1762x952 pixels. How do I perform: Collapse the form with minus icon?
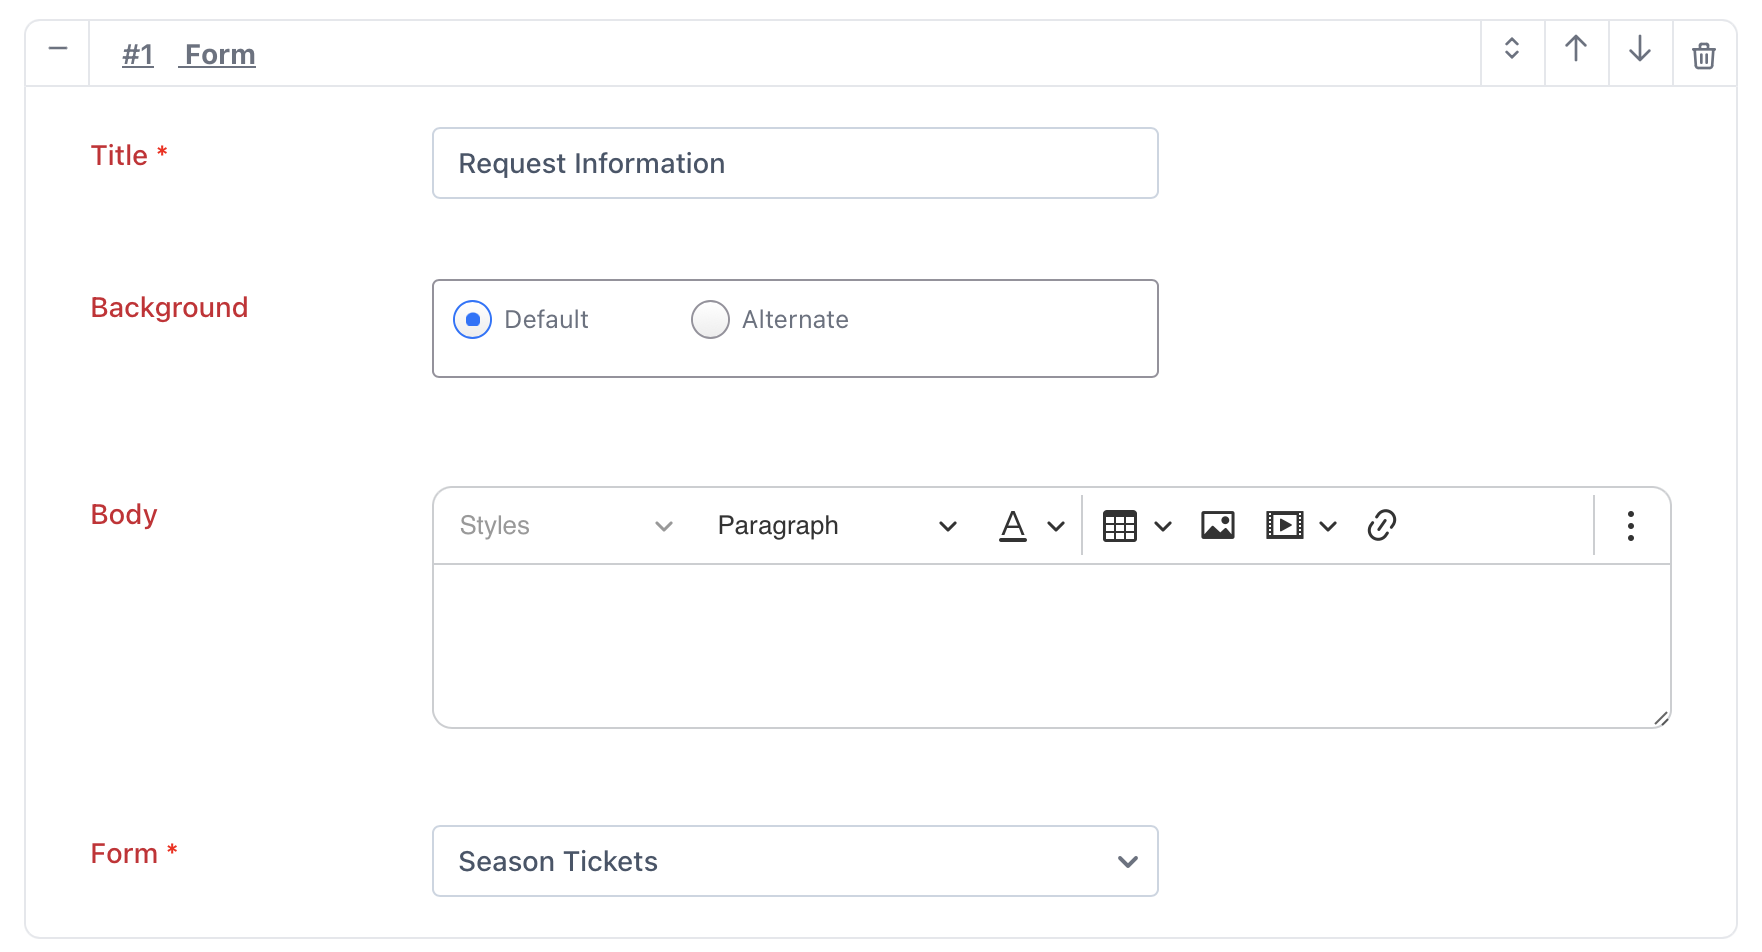click(x=58, y=48)
